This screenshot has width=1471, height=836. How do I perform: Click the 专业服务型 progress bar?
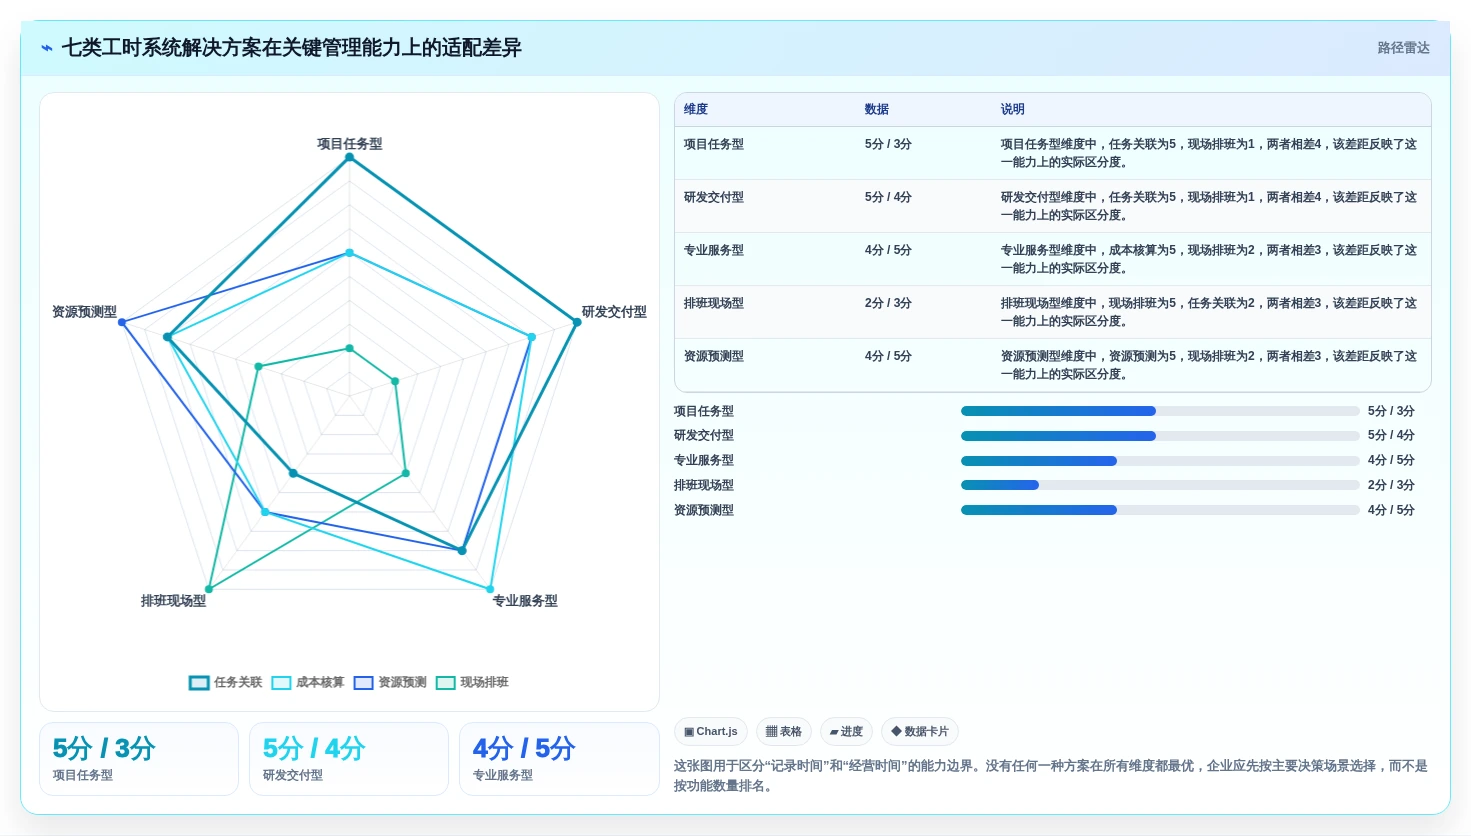coord(1160,461)
